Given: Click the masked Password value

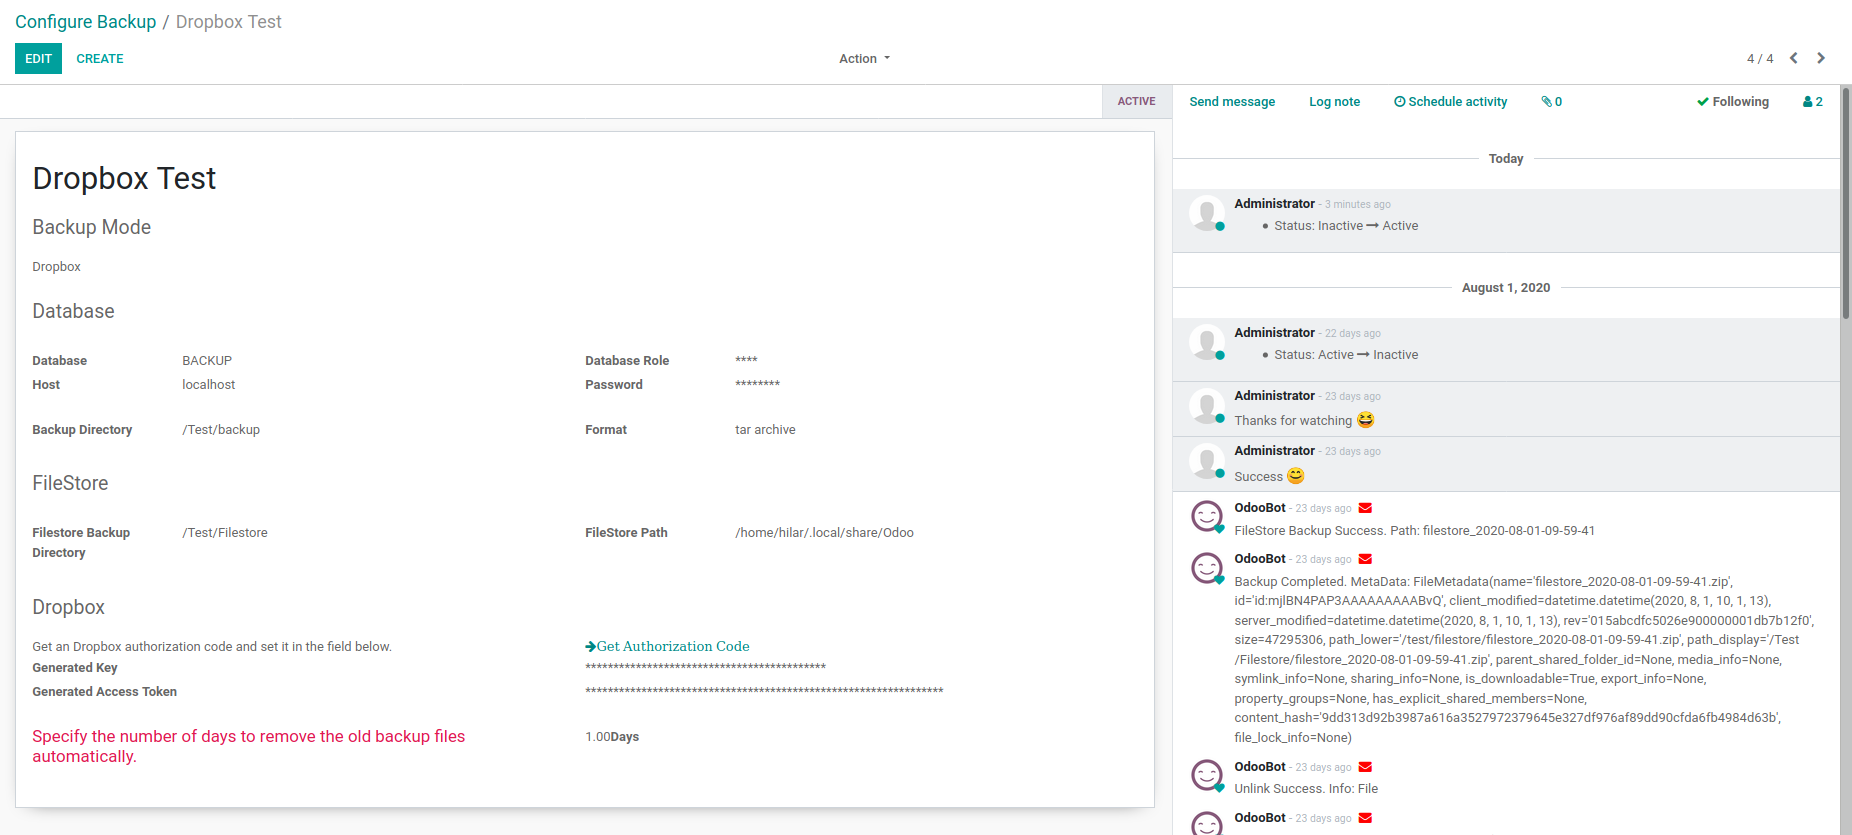Looking at the screenshot, I should pos(757,384).
